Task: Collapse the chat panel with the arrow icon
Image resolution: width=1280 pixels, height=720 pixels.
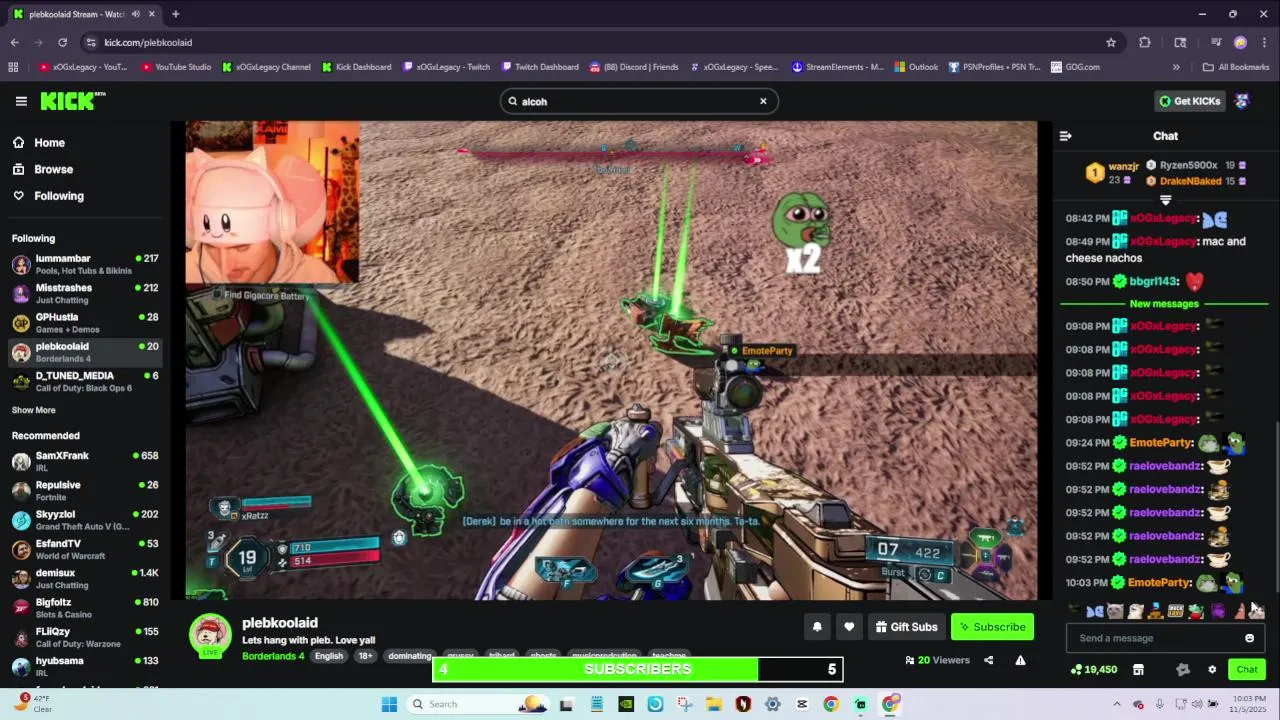Action: pos(1065,136)
